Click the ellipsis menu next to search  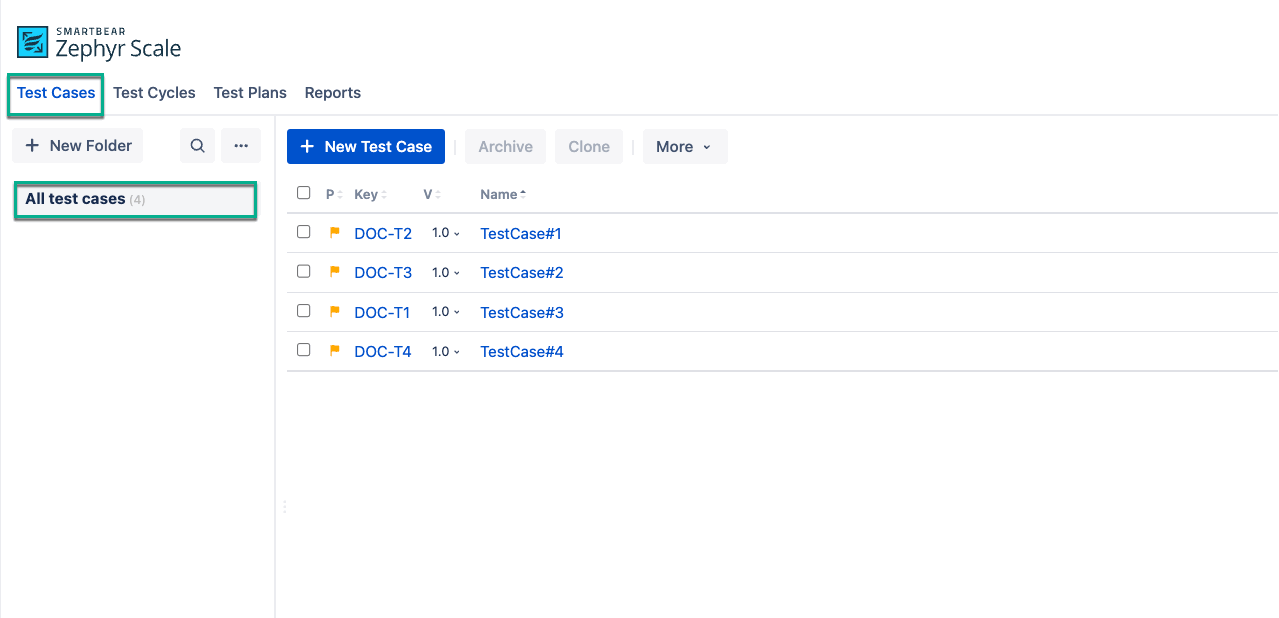point(240,145)
